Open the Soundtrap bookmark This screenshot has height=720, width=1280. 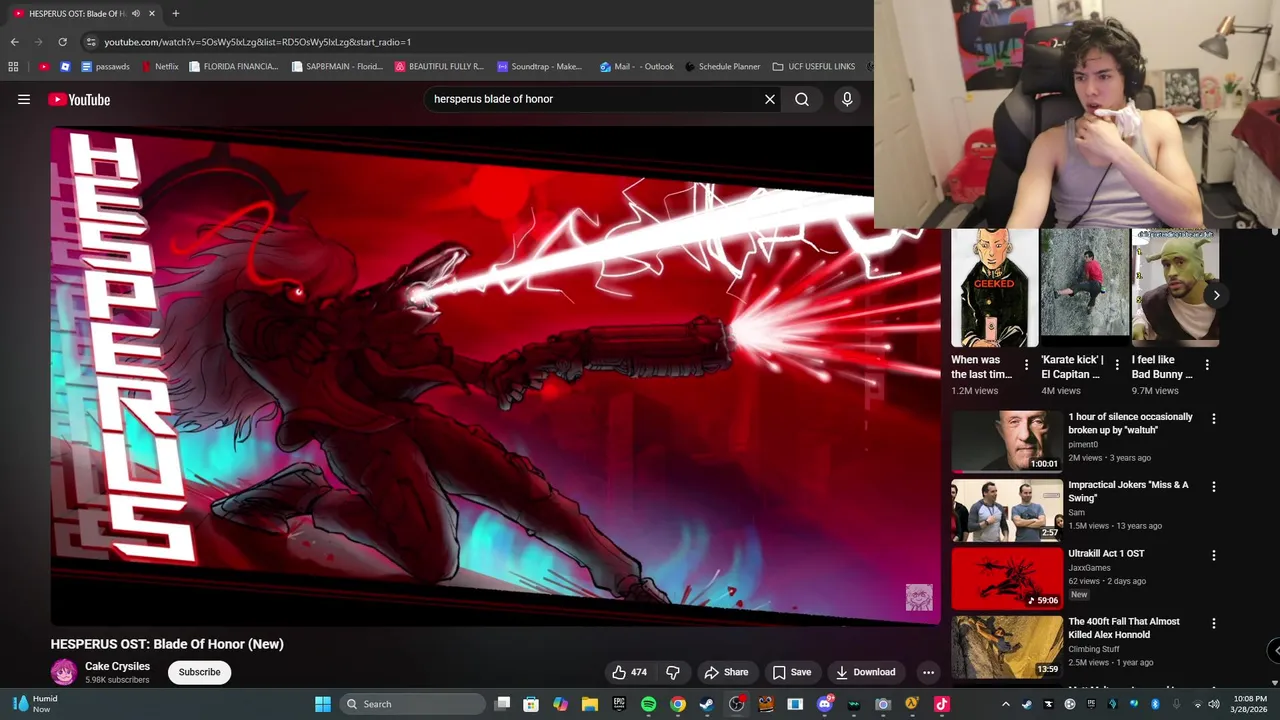pyautogui.click(x=540, y=67)
